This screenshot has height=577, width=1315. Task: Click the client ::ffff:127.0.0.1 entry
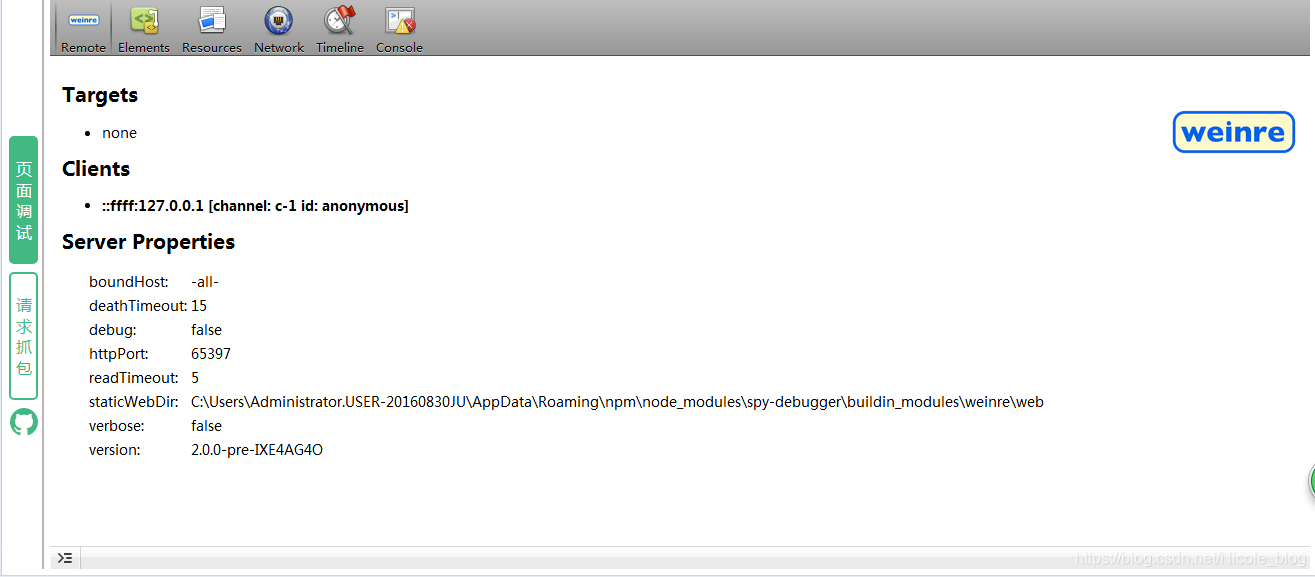pyautogui.click(x=255, y=206)
